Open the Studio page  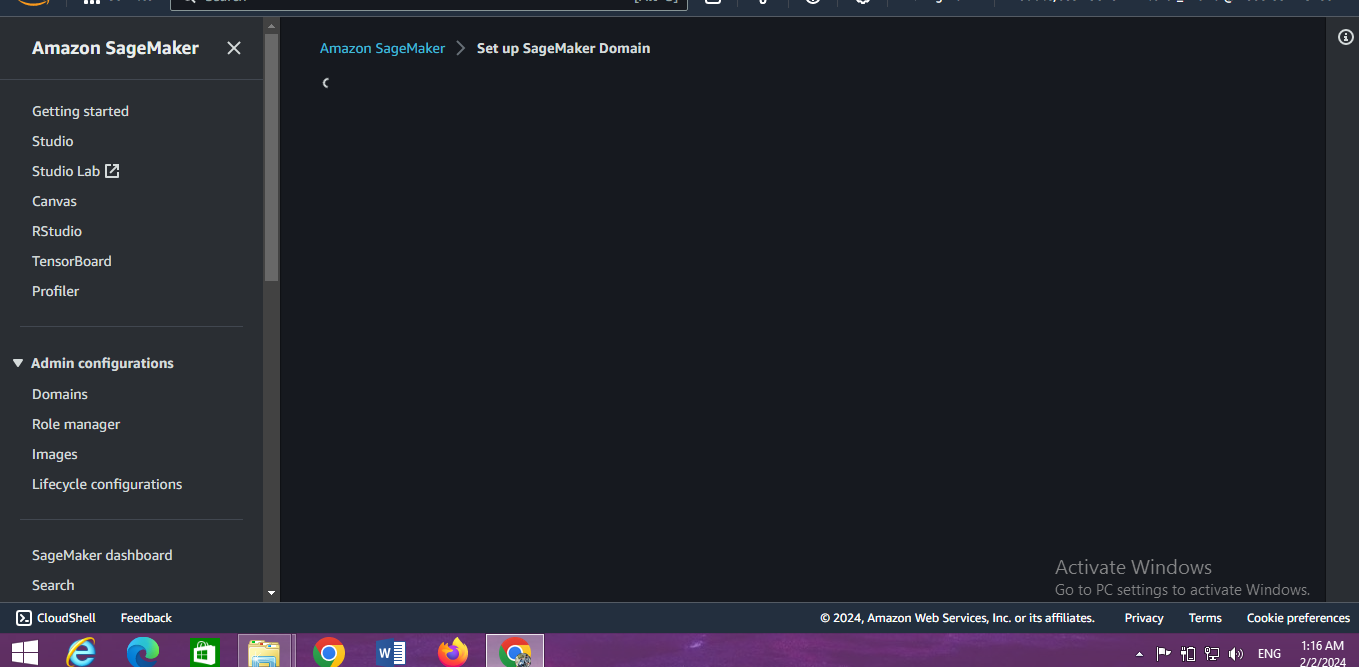[53, 141]
